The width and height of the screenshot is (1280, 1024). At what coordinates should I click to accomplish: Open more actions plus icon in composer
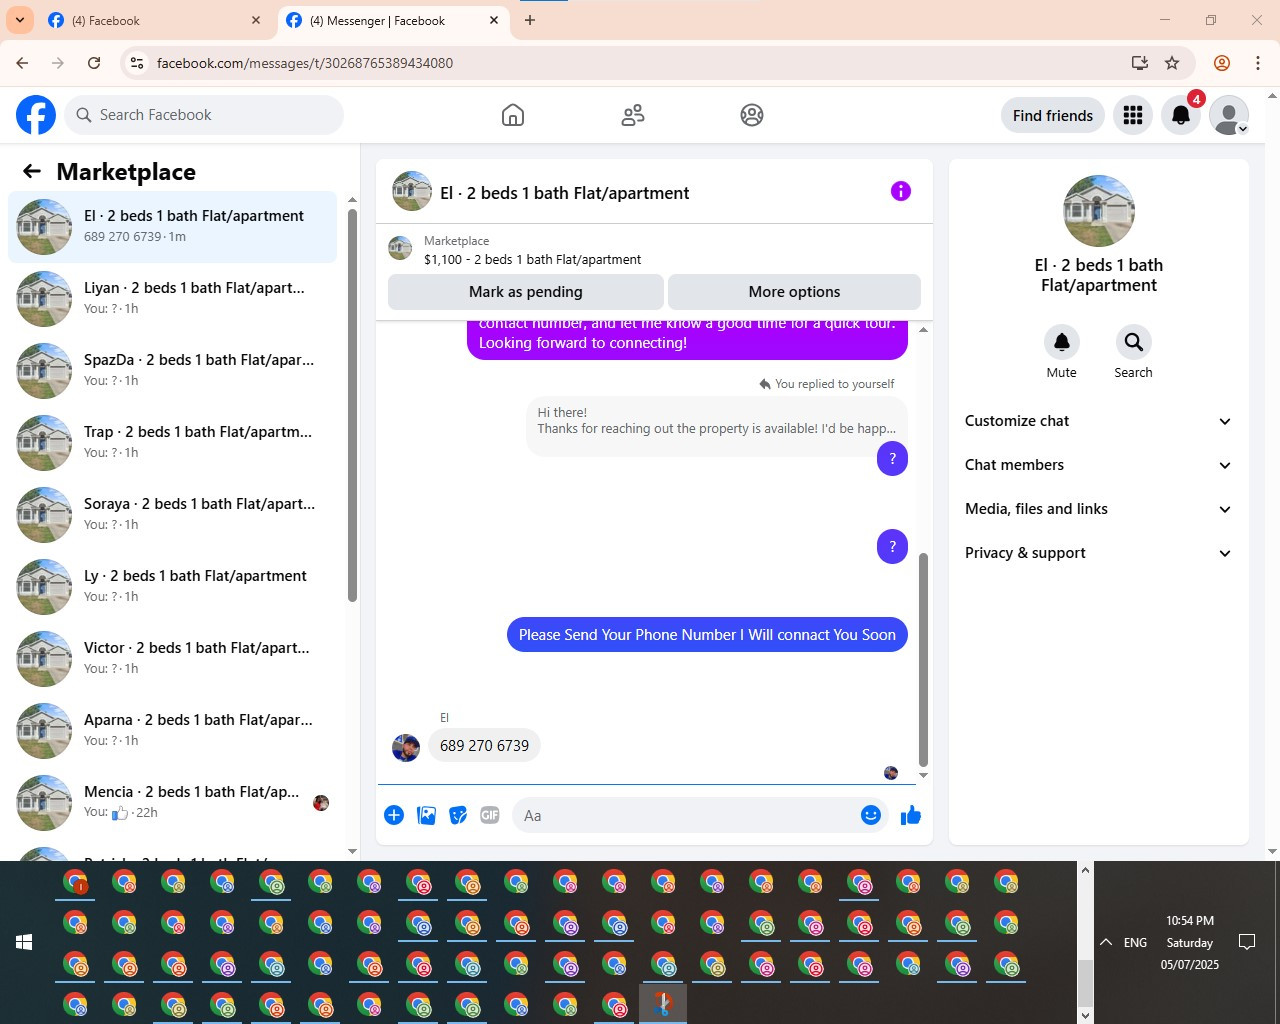click(x=394, y=815)
